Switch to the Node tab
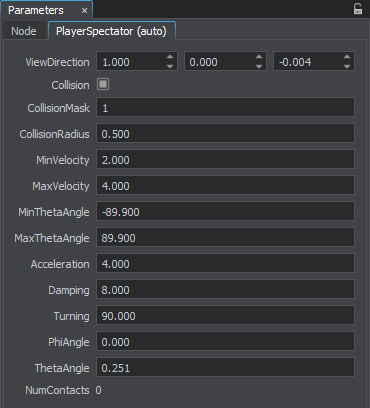Screen dimensions: 370x408 [x=24, y=31]
